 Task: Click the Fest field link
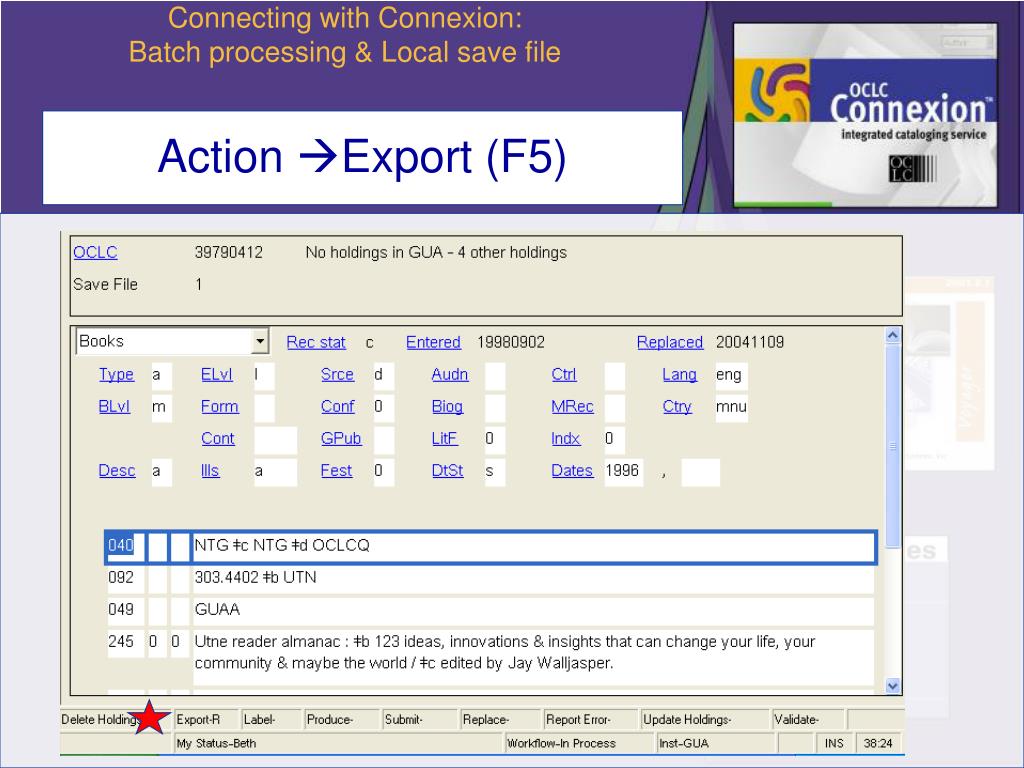pos(336,470)
